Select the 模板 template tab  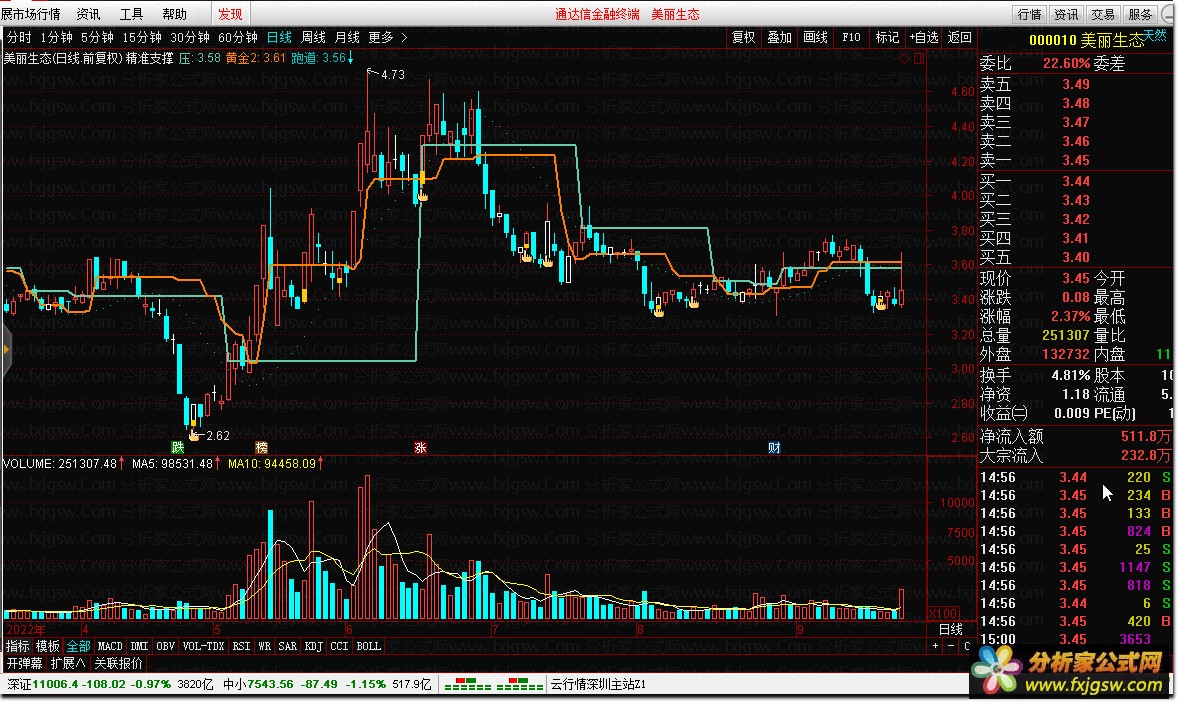[47, 646]
